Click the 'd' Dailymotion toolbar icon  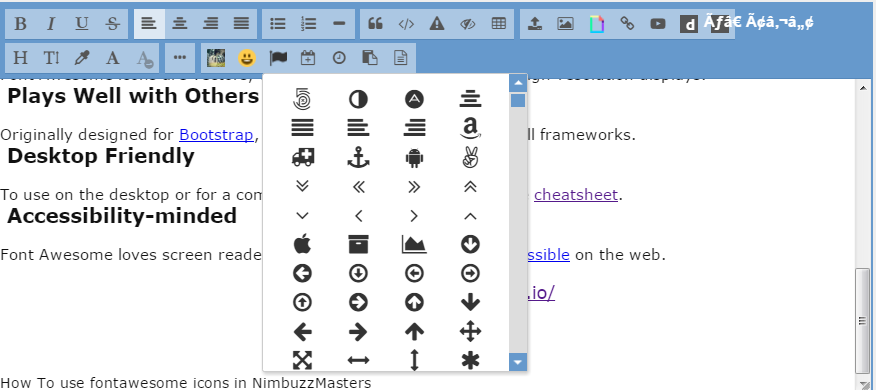[689, 24]
